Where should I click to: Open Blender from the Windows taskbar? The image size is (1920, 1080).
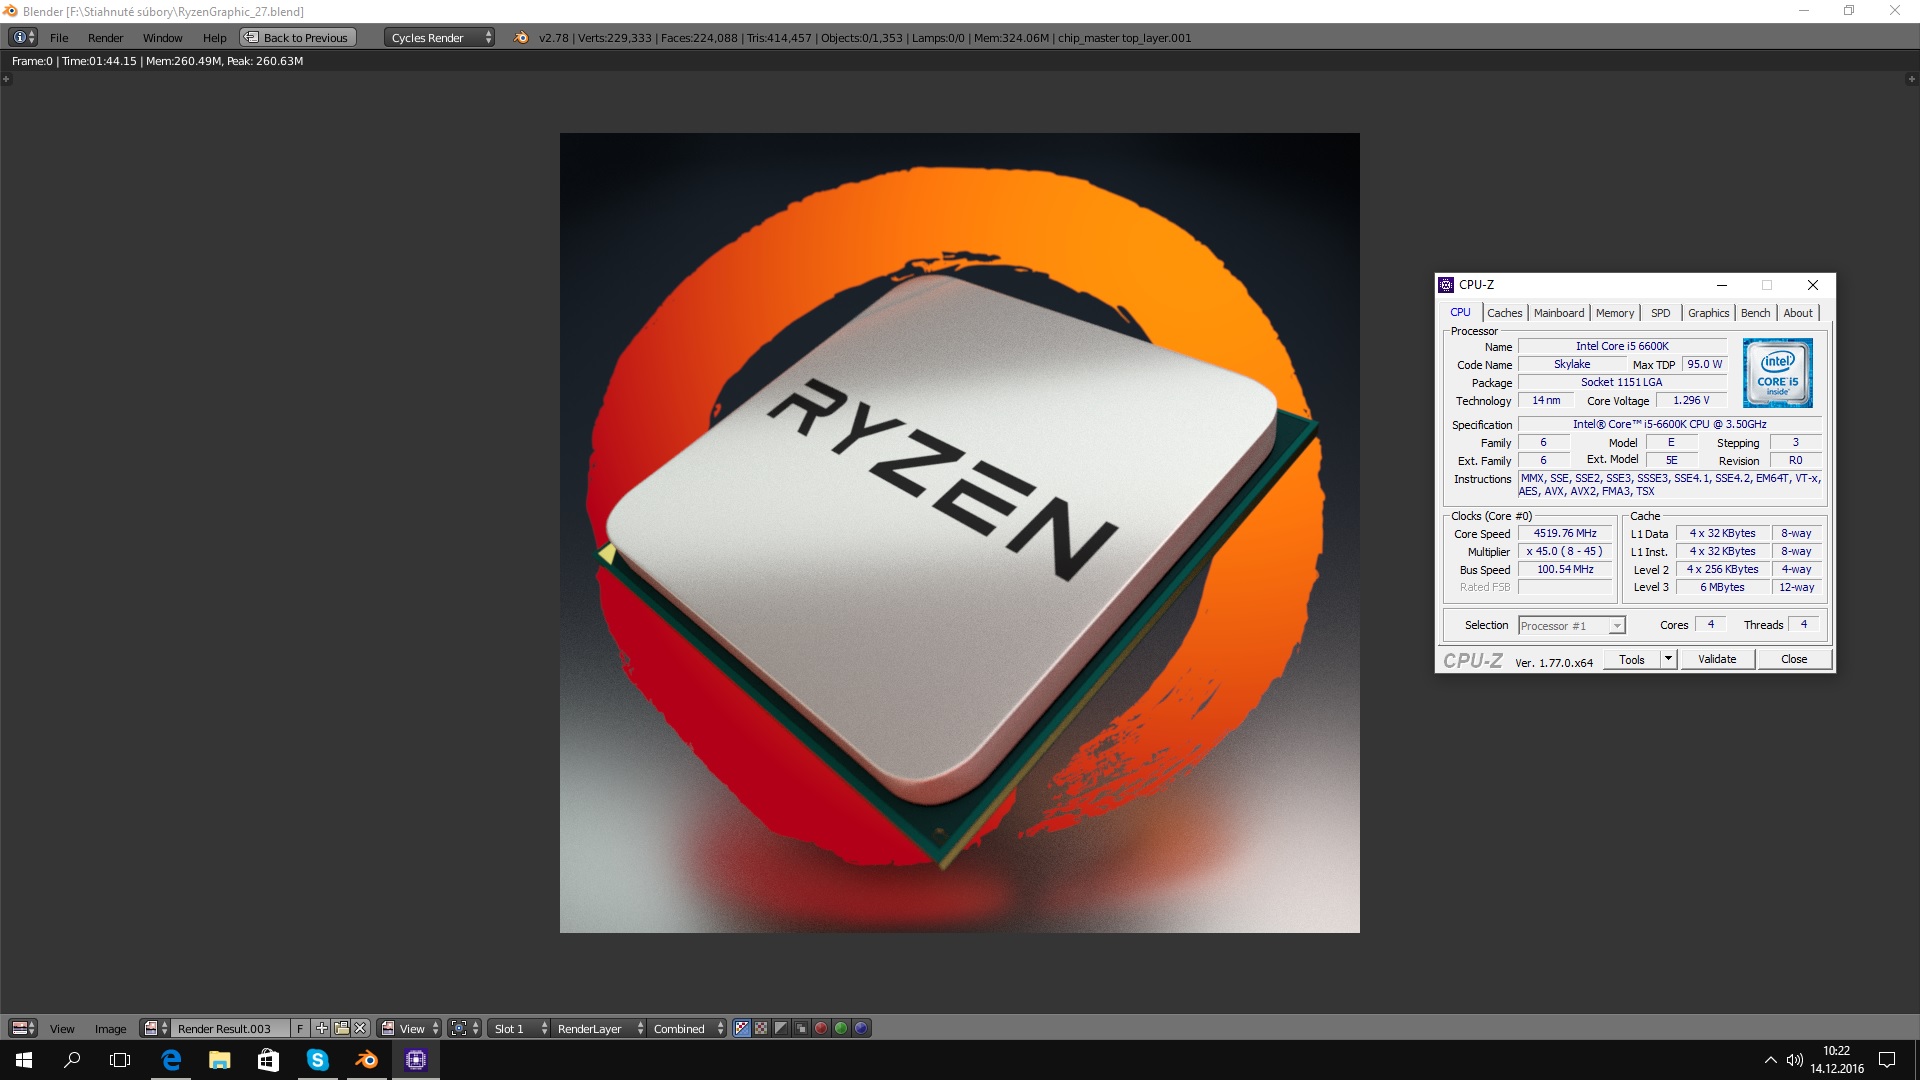[x=366, y=1060]
